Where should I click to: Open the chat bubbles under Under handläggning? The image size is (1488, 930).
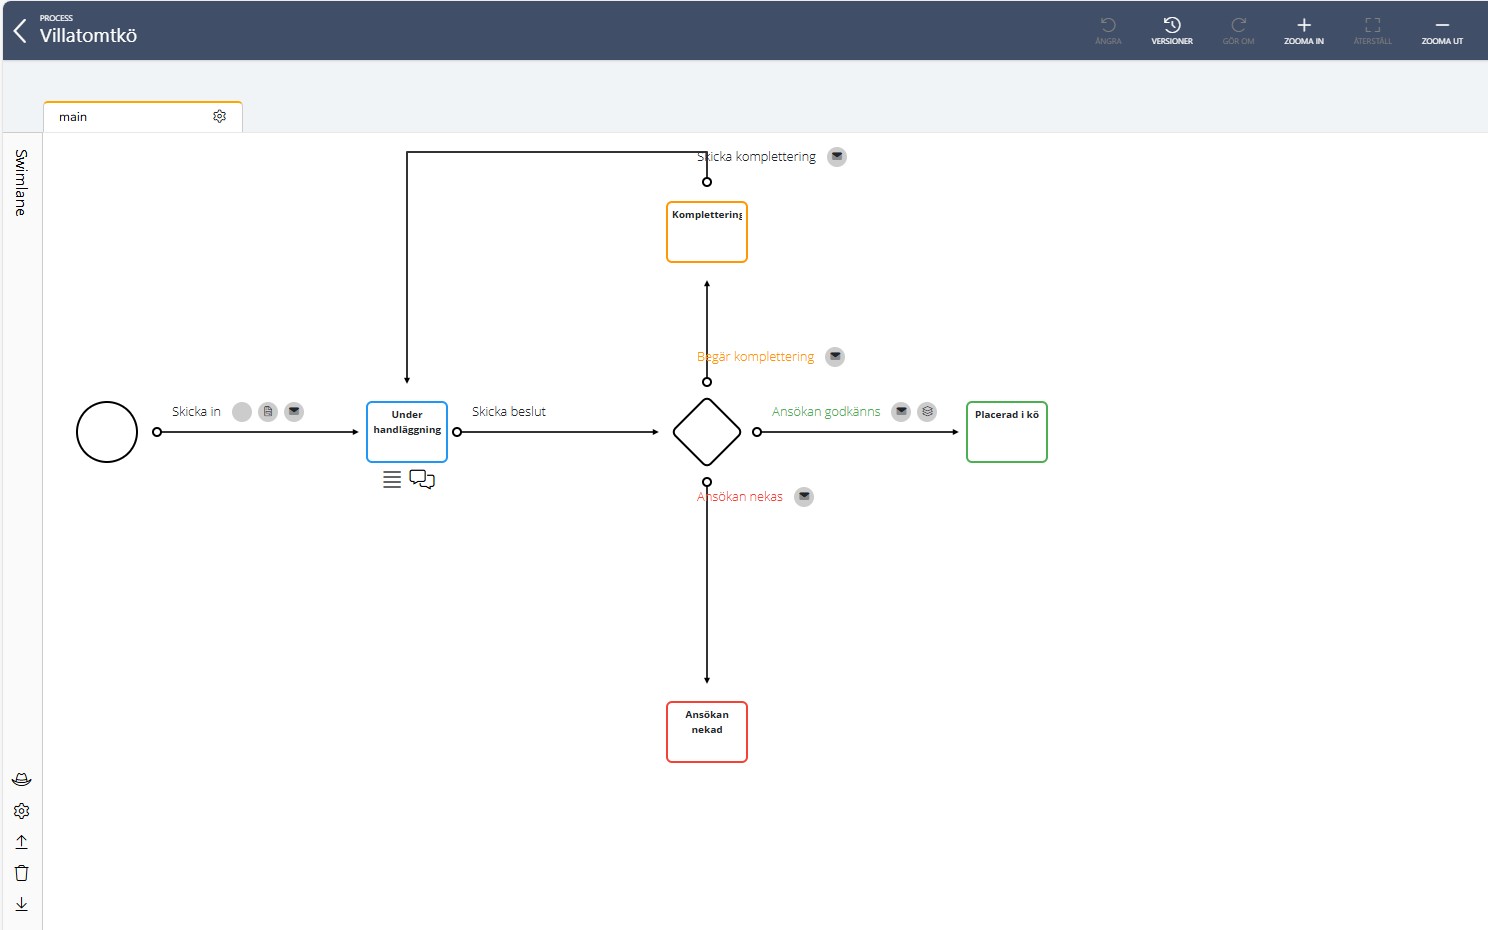pyautogui.click(x=422, y=480)
